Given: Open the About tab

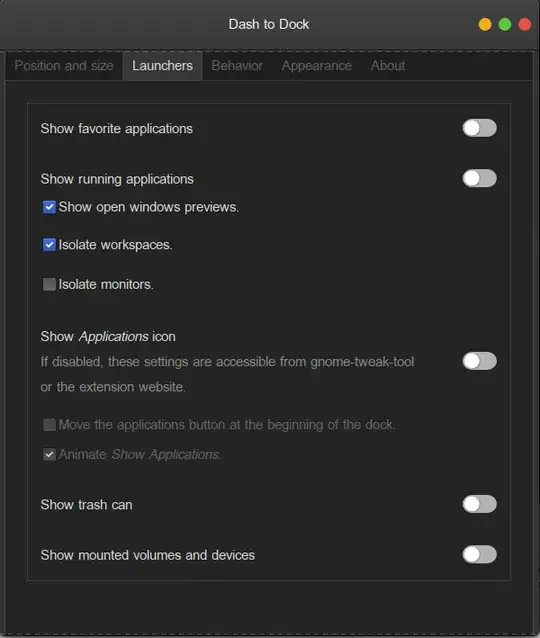Looking at the screenshot, I should coord(387,66).
